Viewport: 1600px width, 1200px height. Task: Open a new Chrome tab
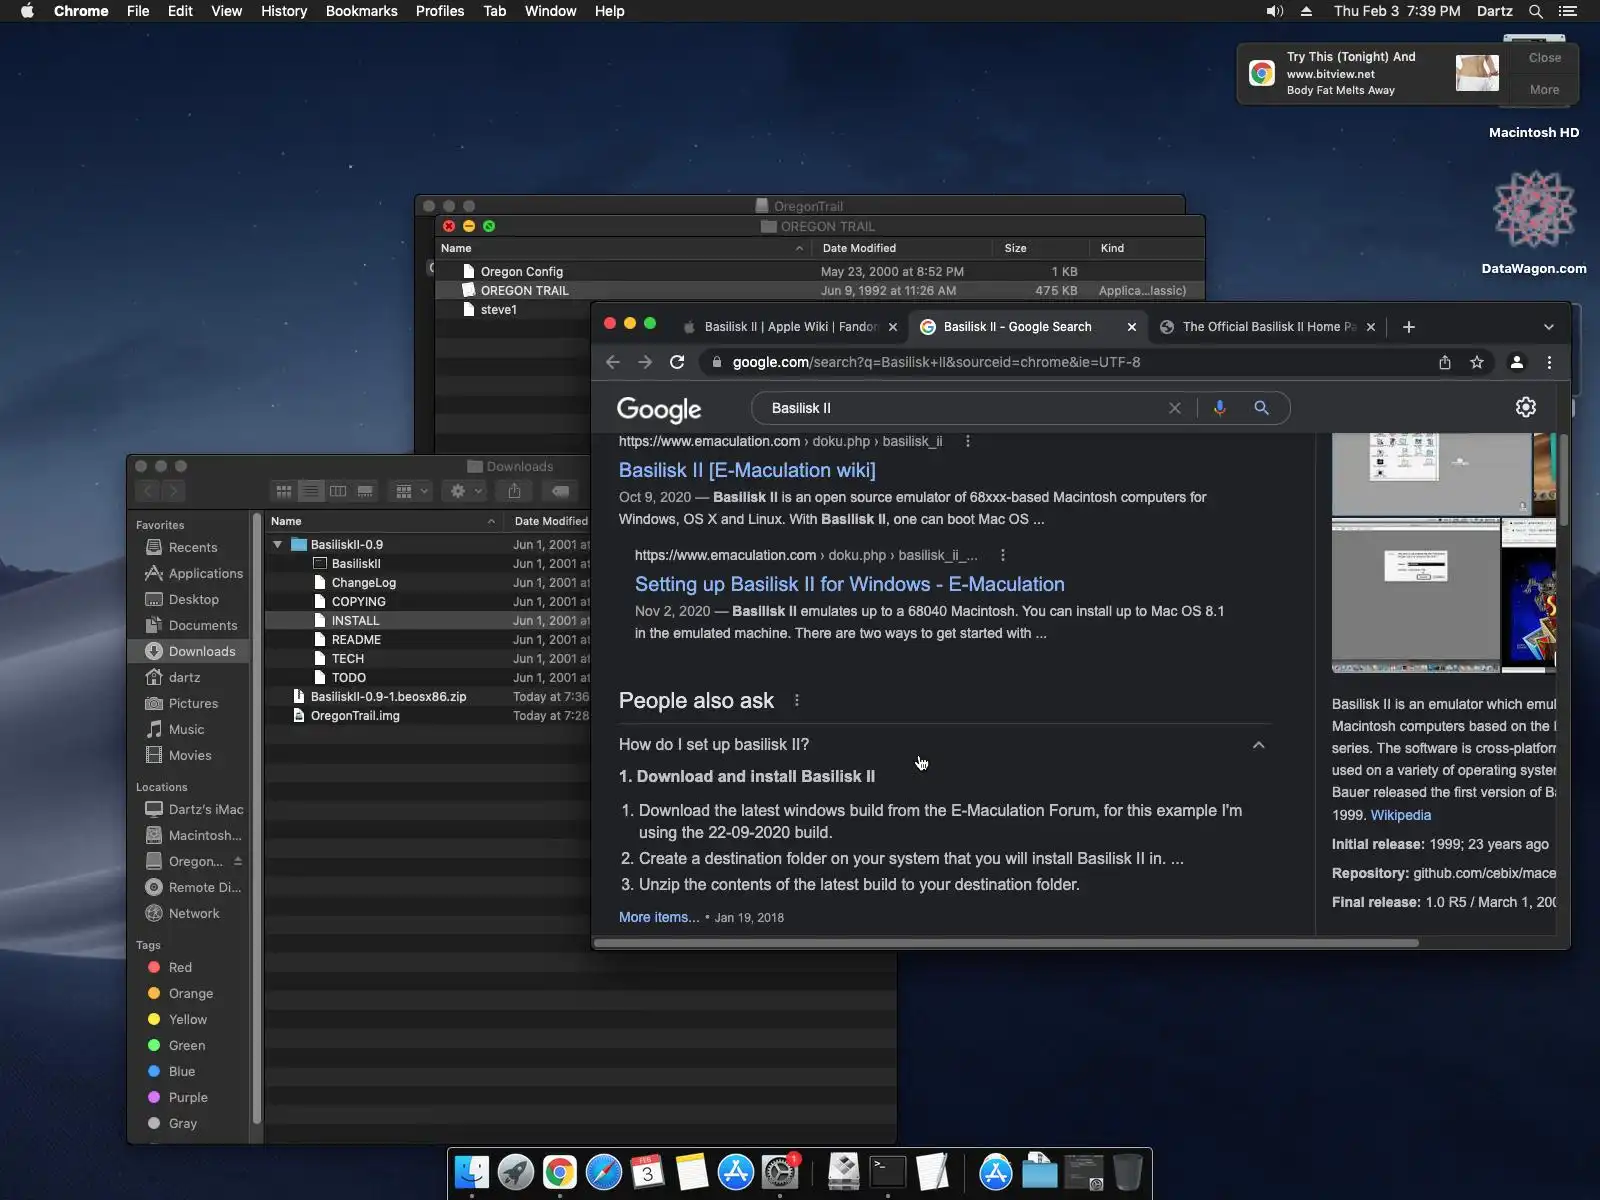[1409, 327]
